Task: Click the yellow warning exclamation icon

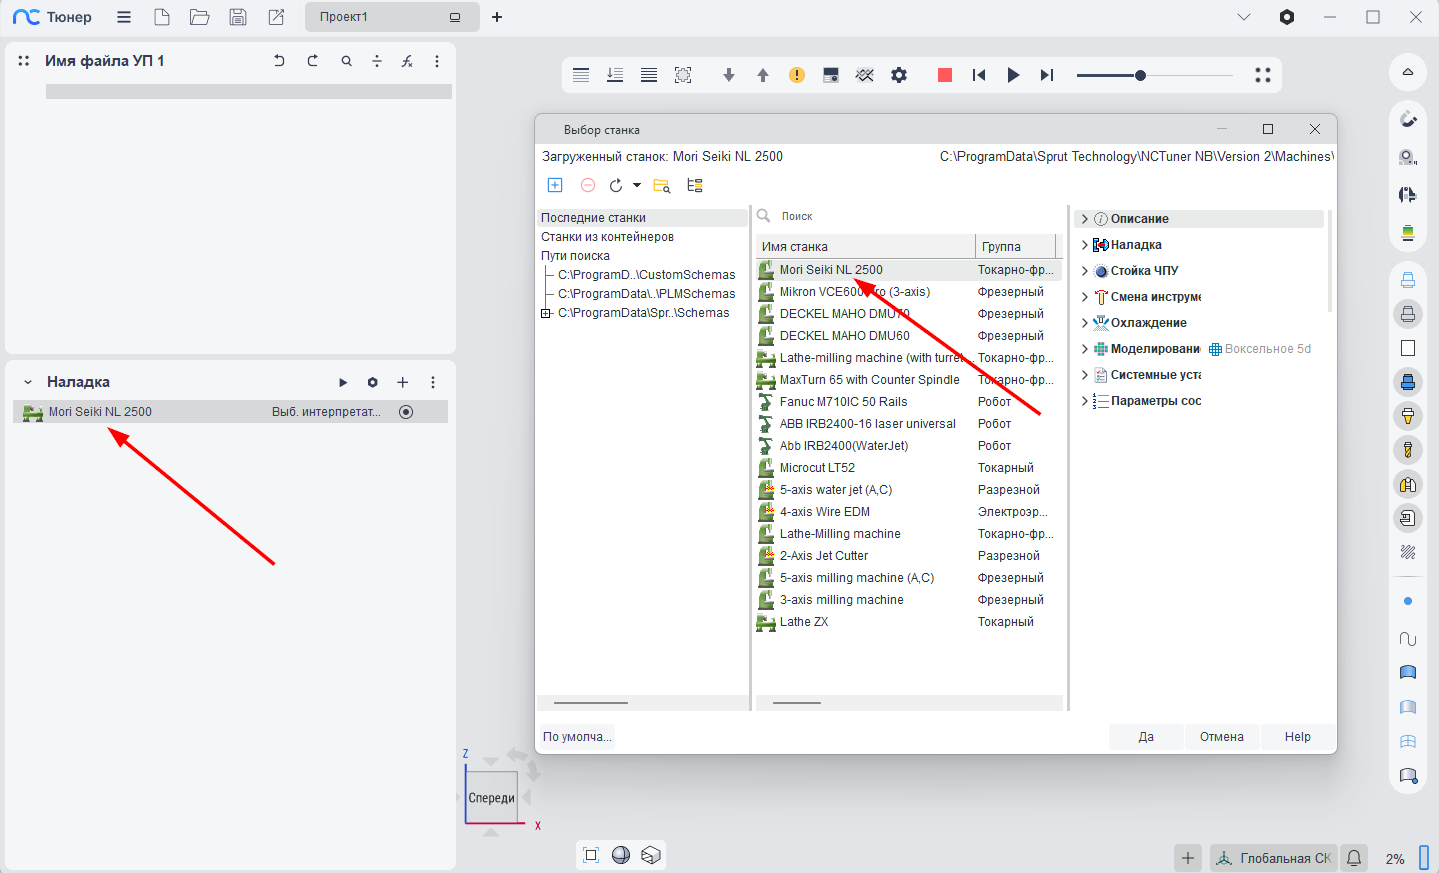Action: [x=797, y=75]
